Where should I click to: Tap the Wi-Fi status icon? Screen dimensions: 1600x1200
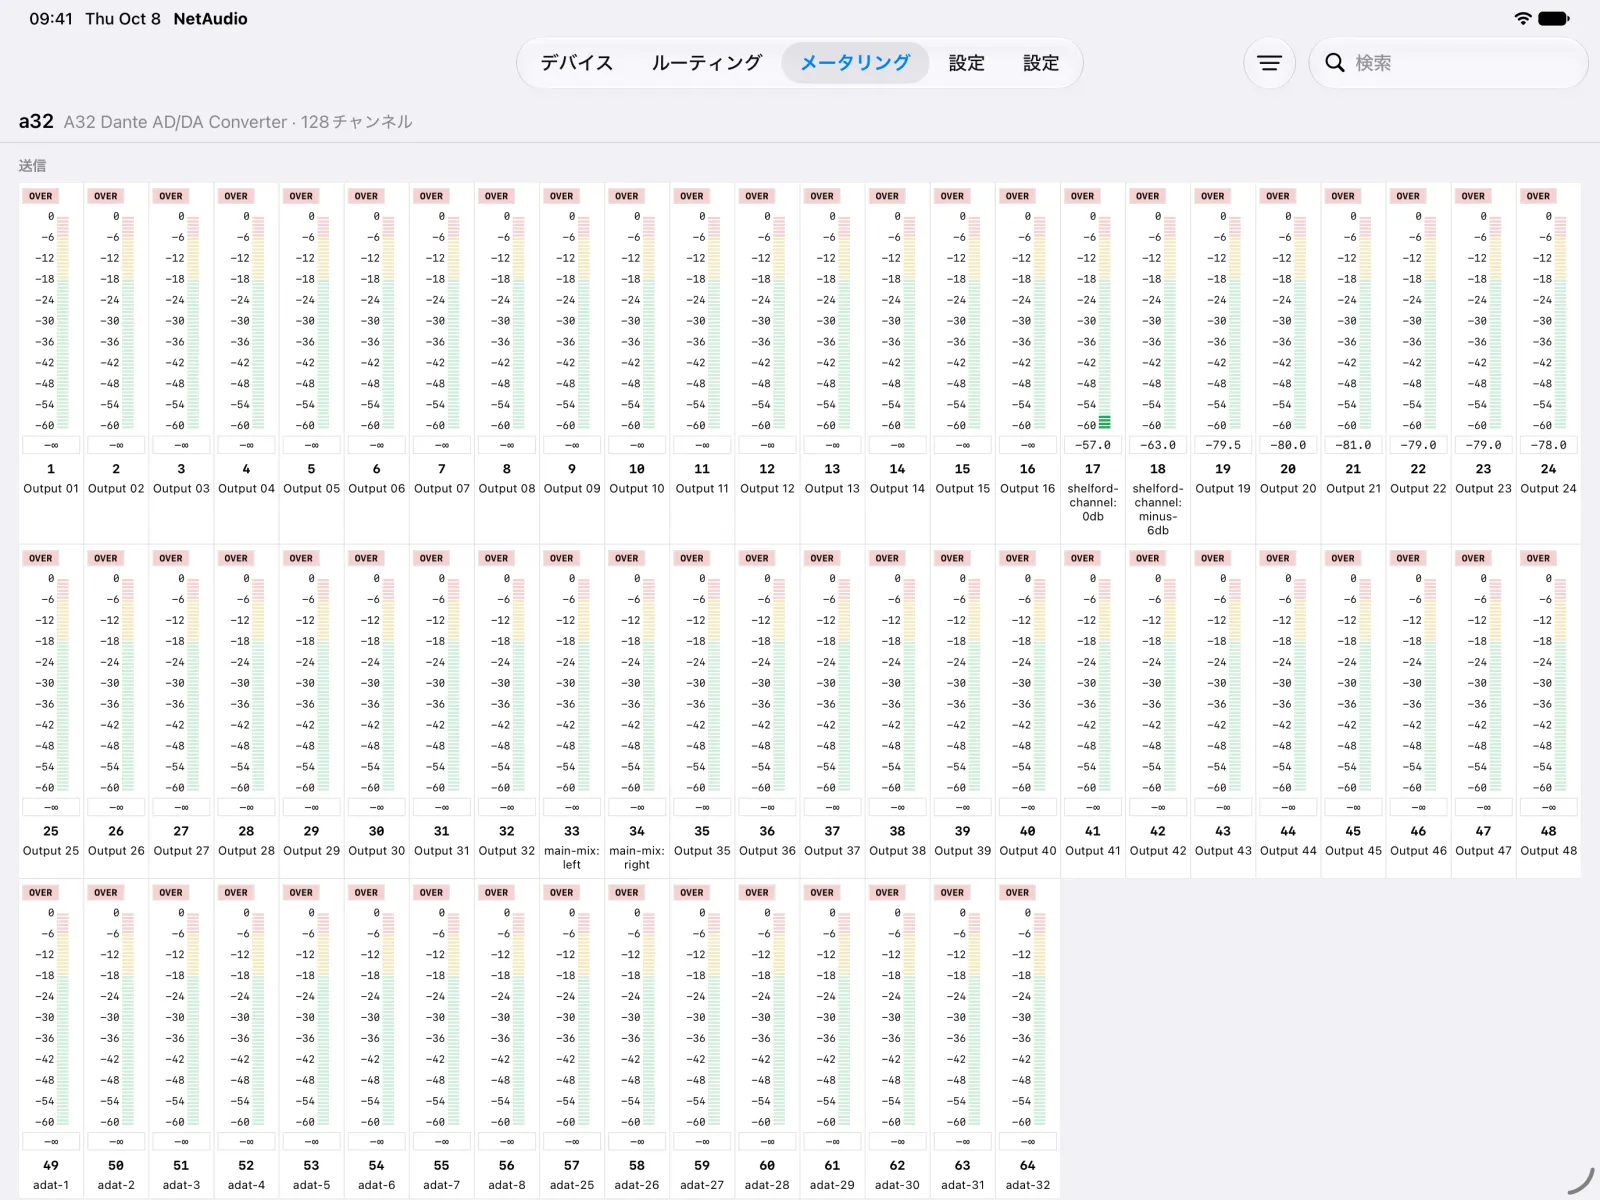pyautogui.click(x=1522, y=18)
